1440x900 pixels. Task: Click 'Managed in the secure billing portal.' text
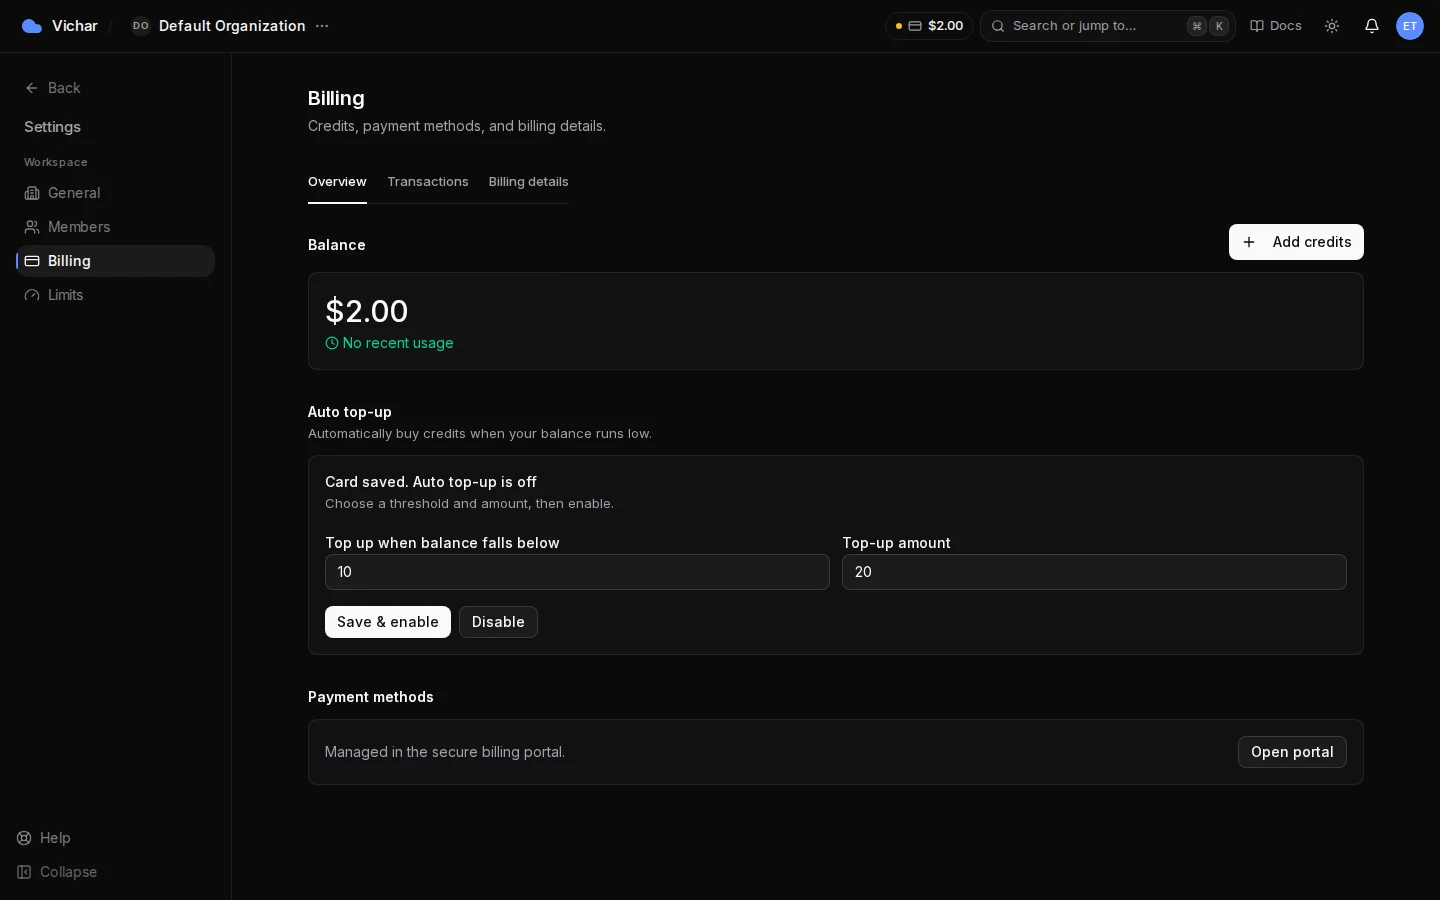point(445,752)
